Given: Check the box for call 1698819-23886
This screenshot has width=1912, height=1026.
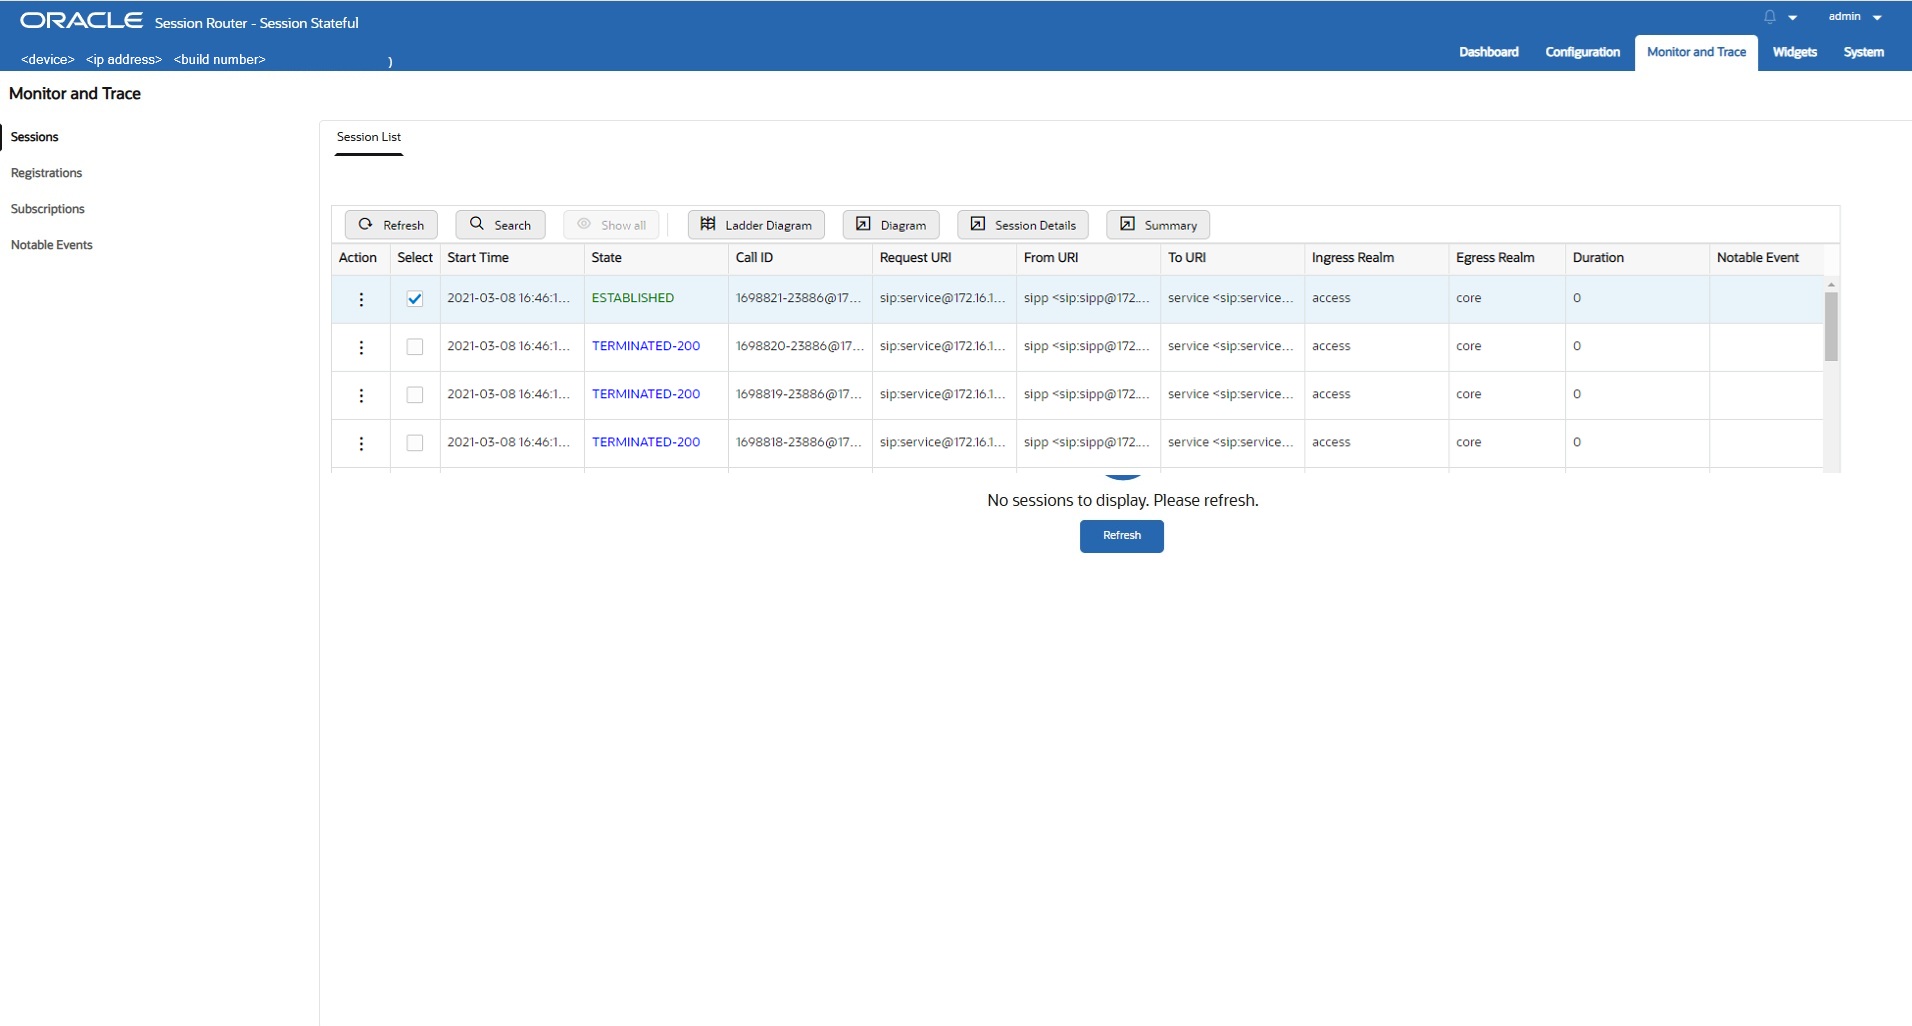Looking at the screenshot, I should pos(414,395).
